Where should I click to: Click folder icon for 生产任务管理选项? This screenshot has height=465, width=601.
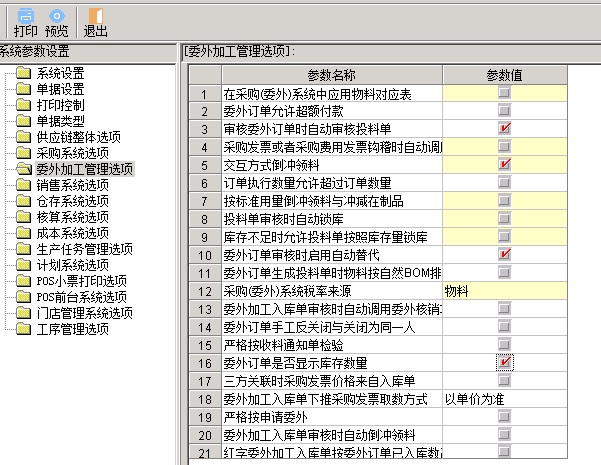point(24,249)
